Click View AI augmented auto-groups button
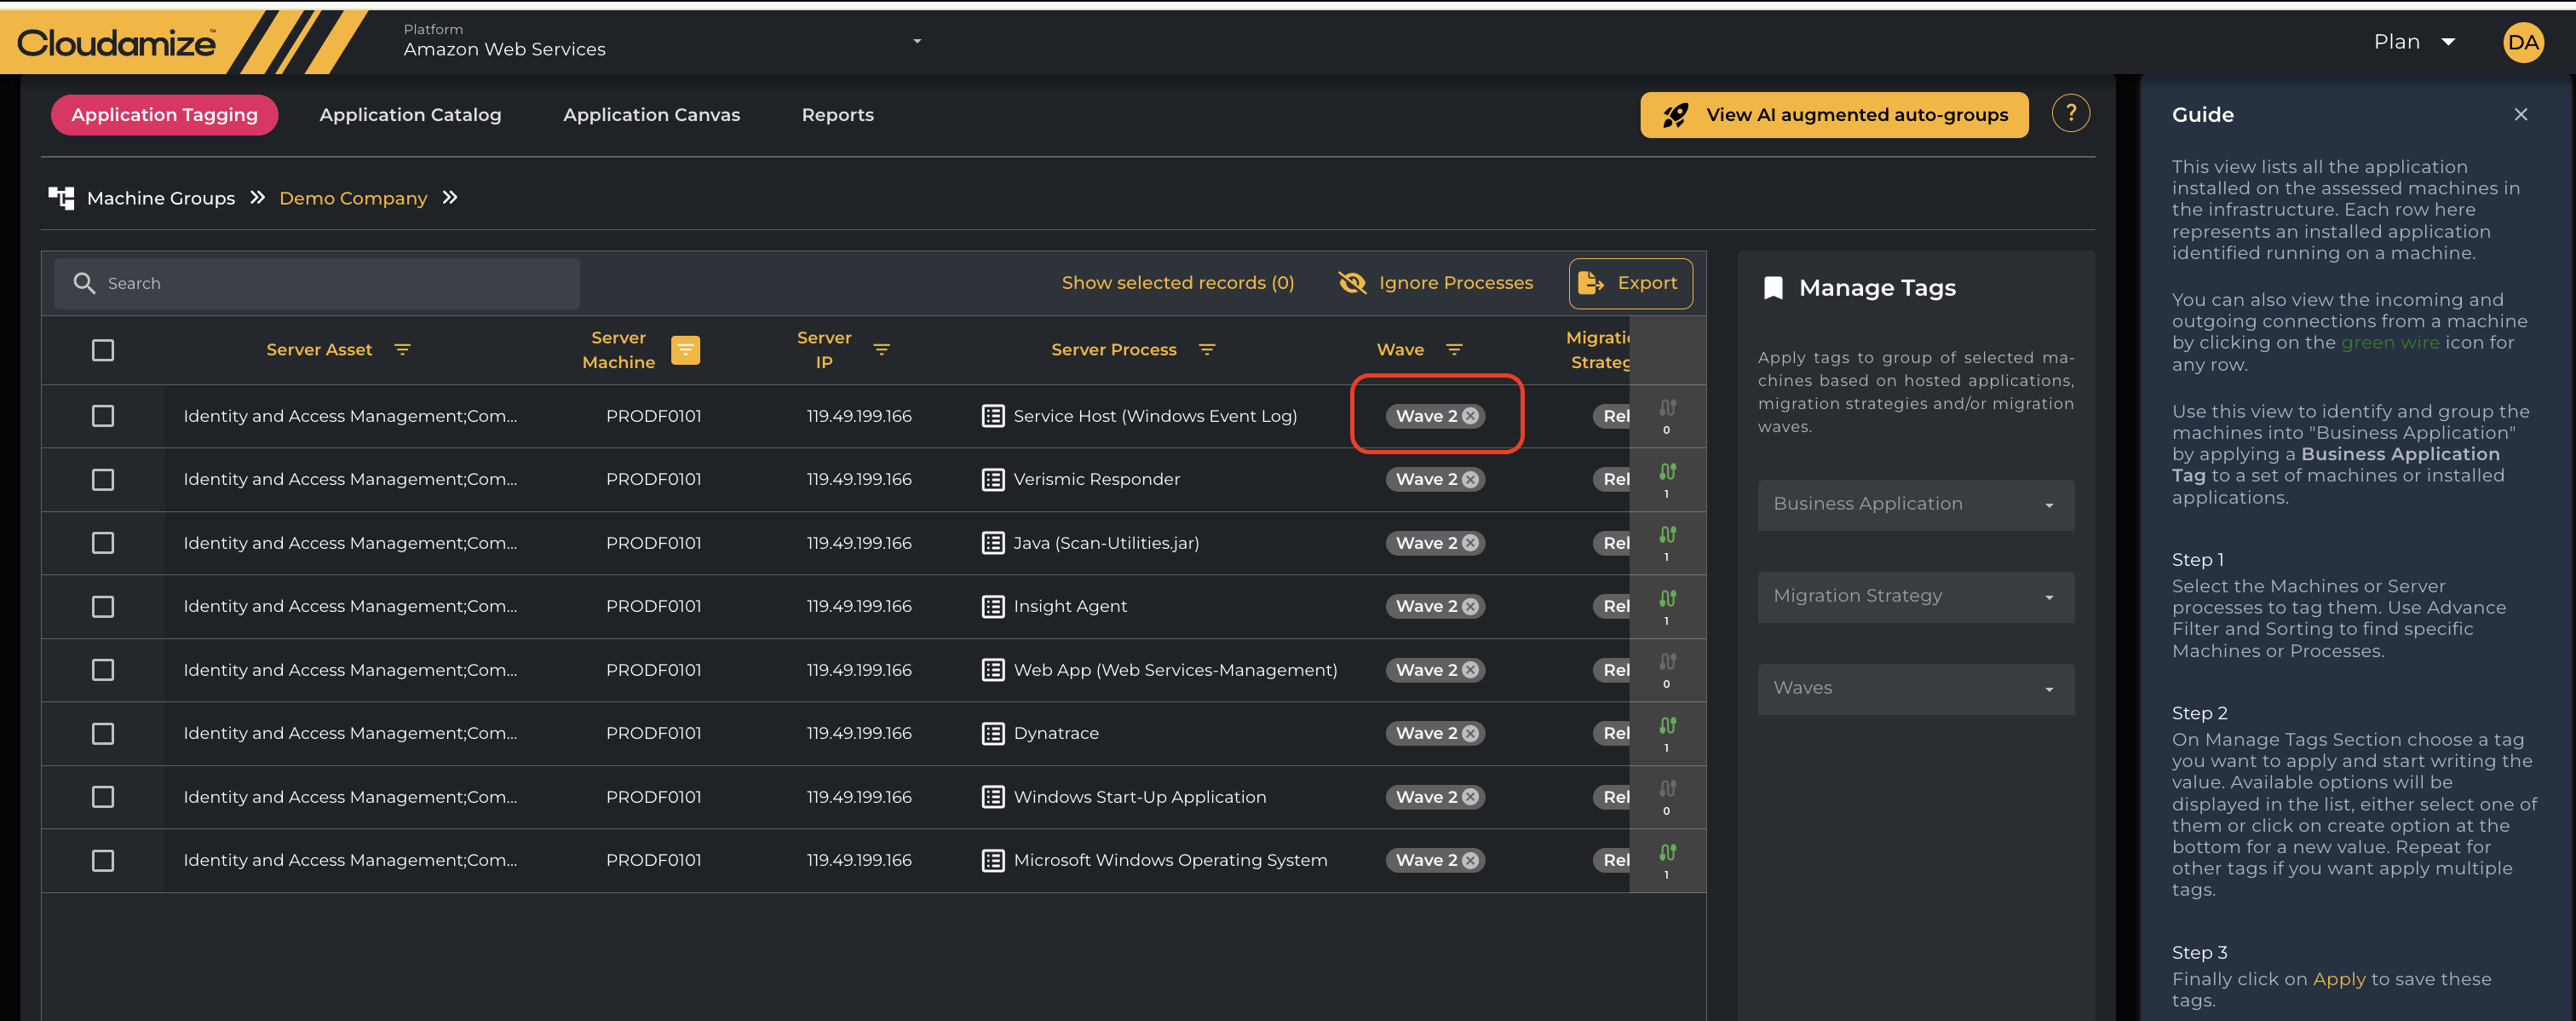The image size is (2576, 1021). [x=1833, y=115]
